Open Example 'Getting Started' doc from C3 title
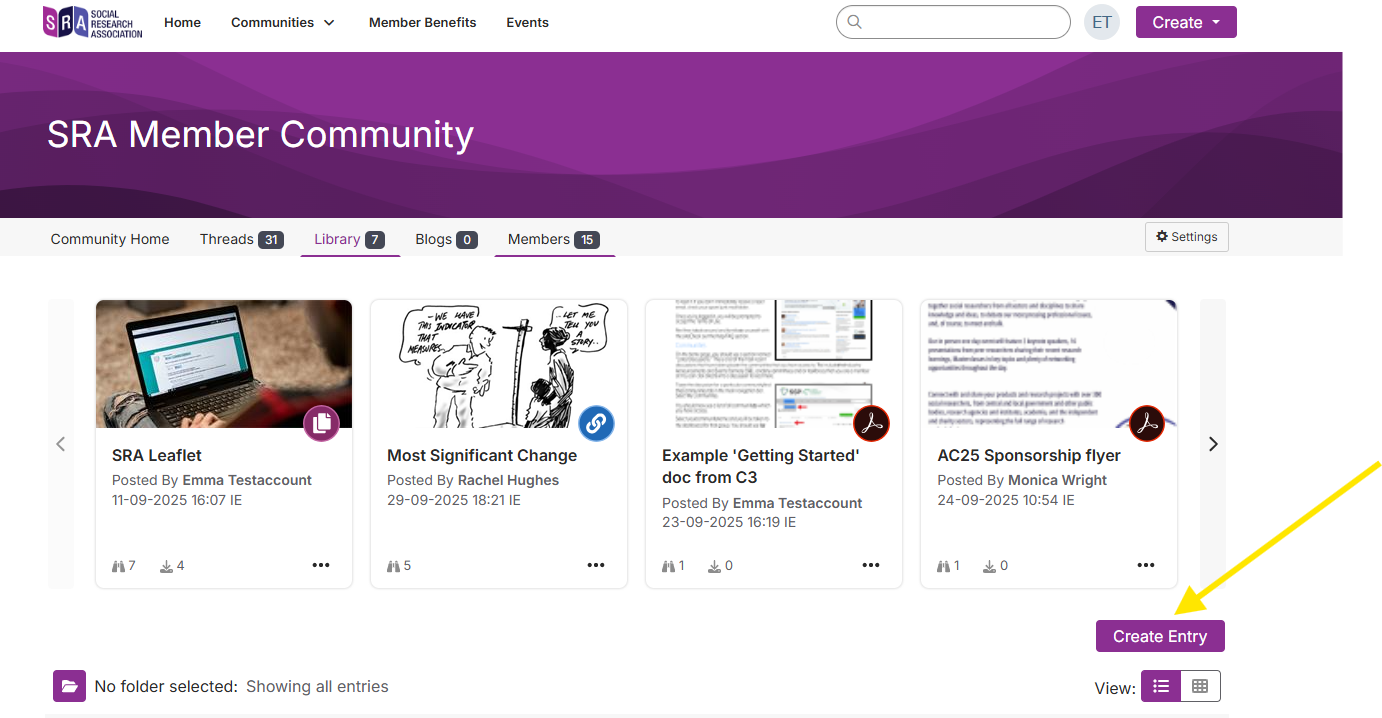 coord(761,466)
